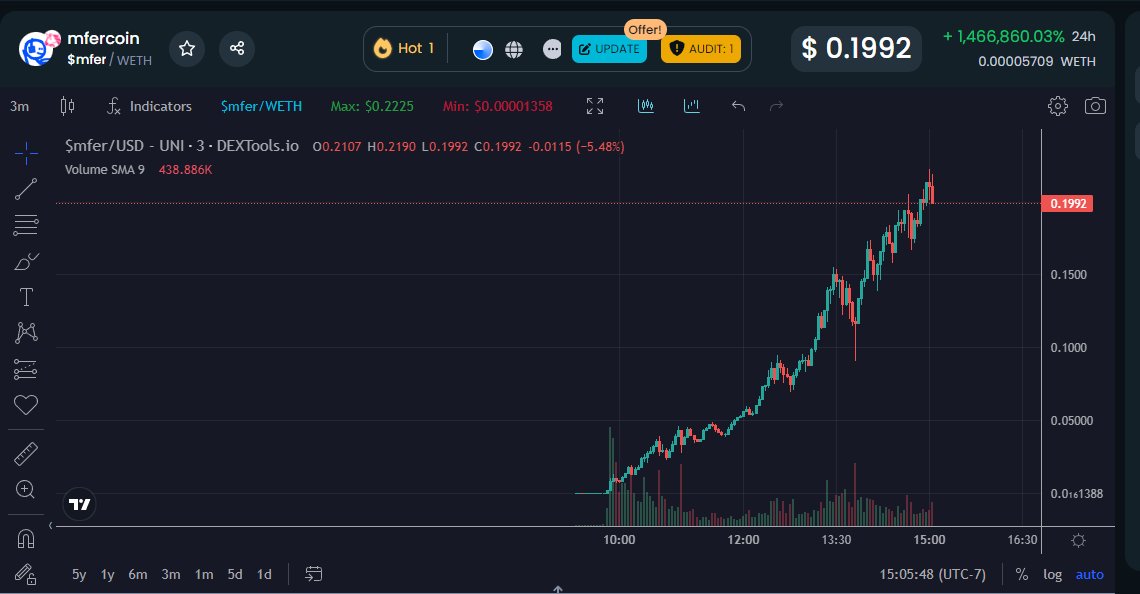
Task: Click the 0.1992 current price label
Action: pyautogui.click(x=1067, y=204)
